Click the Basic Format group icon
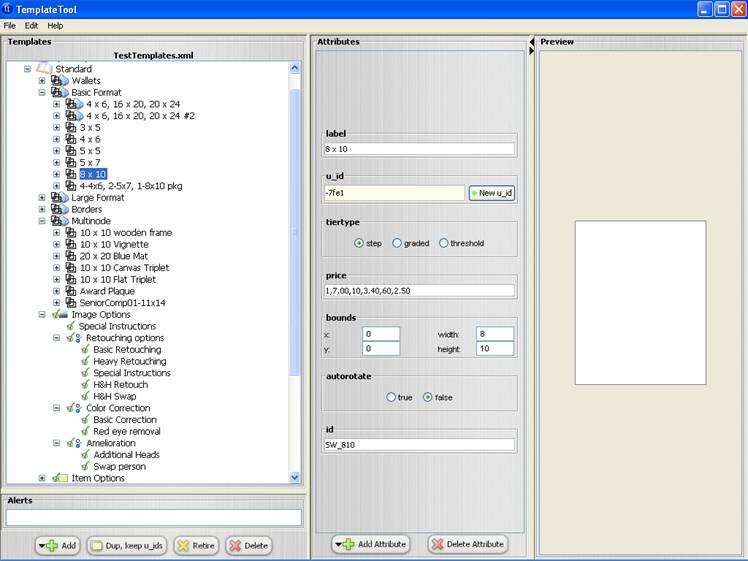 click(x=60, y=92)
